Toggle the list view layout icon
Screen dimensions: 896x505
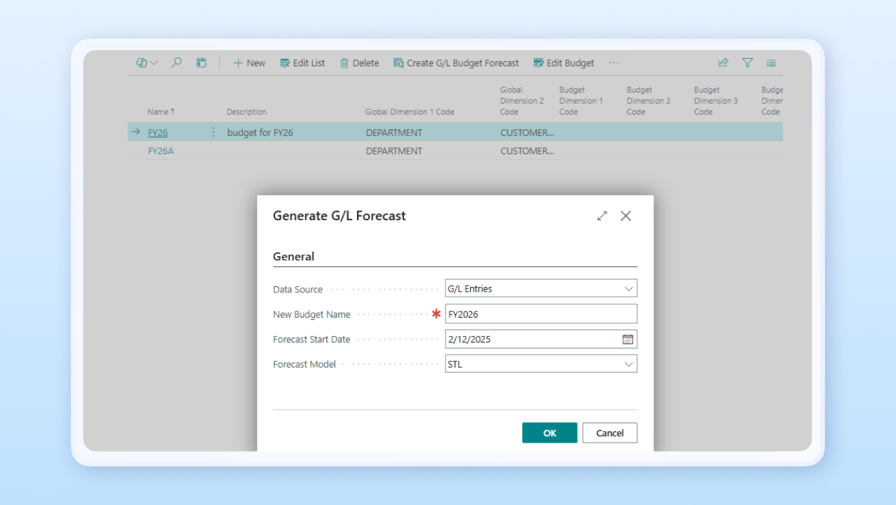(x=771, y=63)
